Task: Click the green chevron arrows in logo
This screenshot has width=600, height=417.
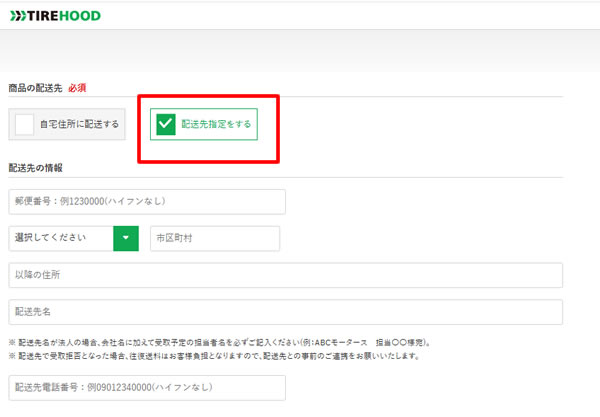Action: tap(17, 16)
